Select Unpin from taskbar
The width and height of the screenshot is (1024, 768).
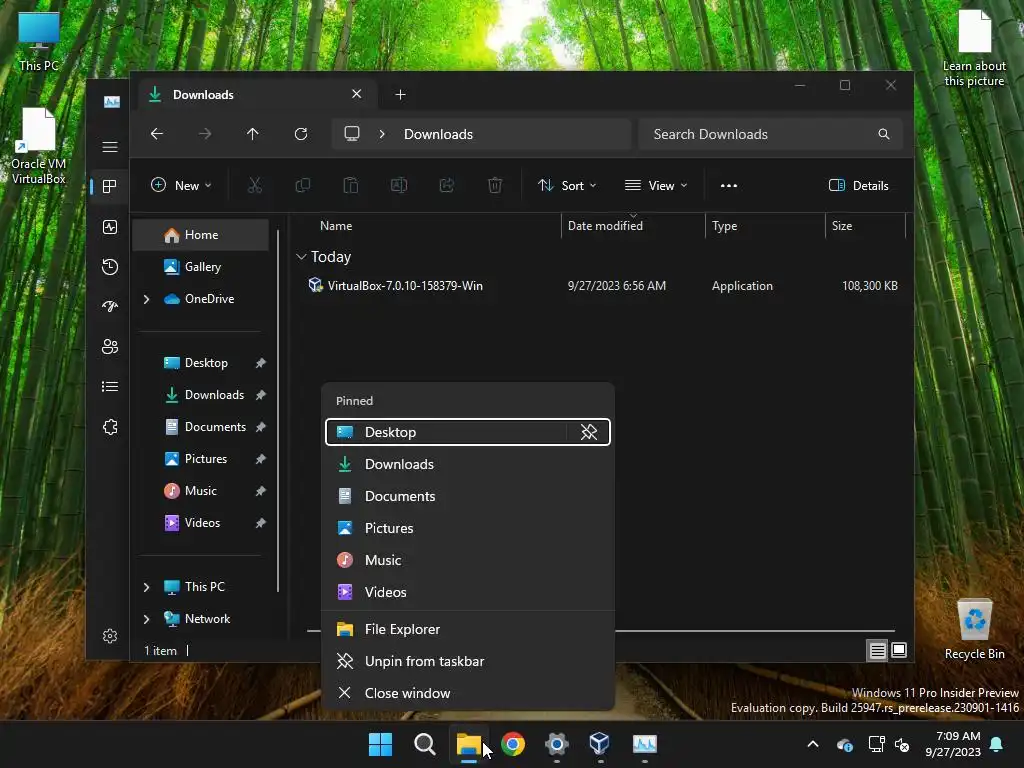[468, 662]
